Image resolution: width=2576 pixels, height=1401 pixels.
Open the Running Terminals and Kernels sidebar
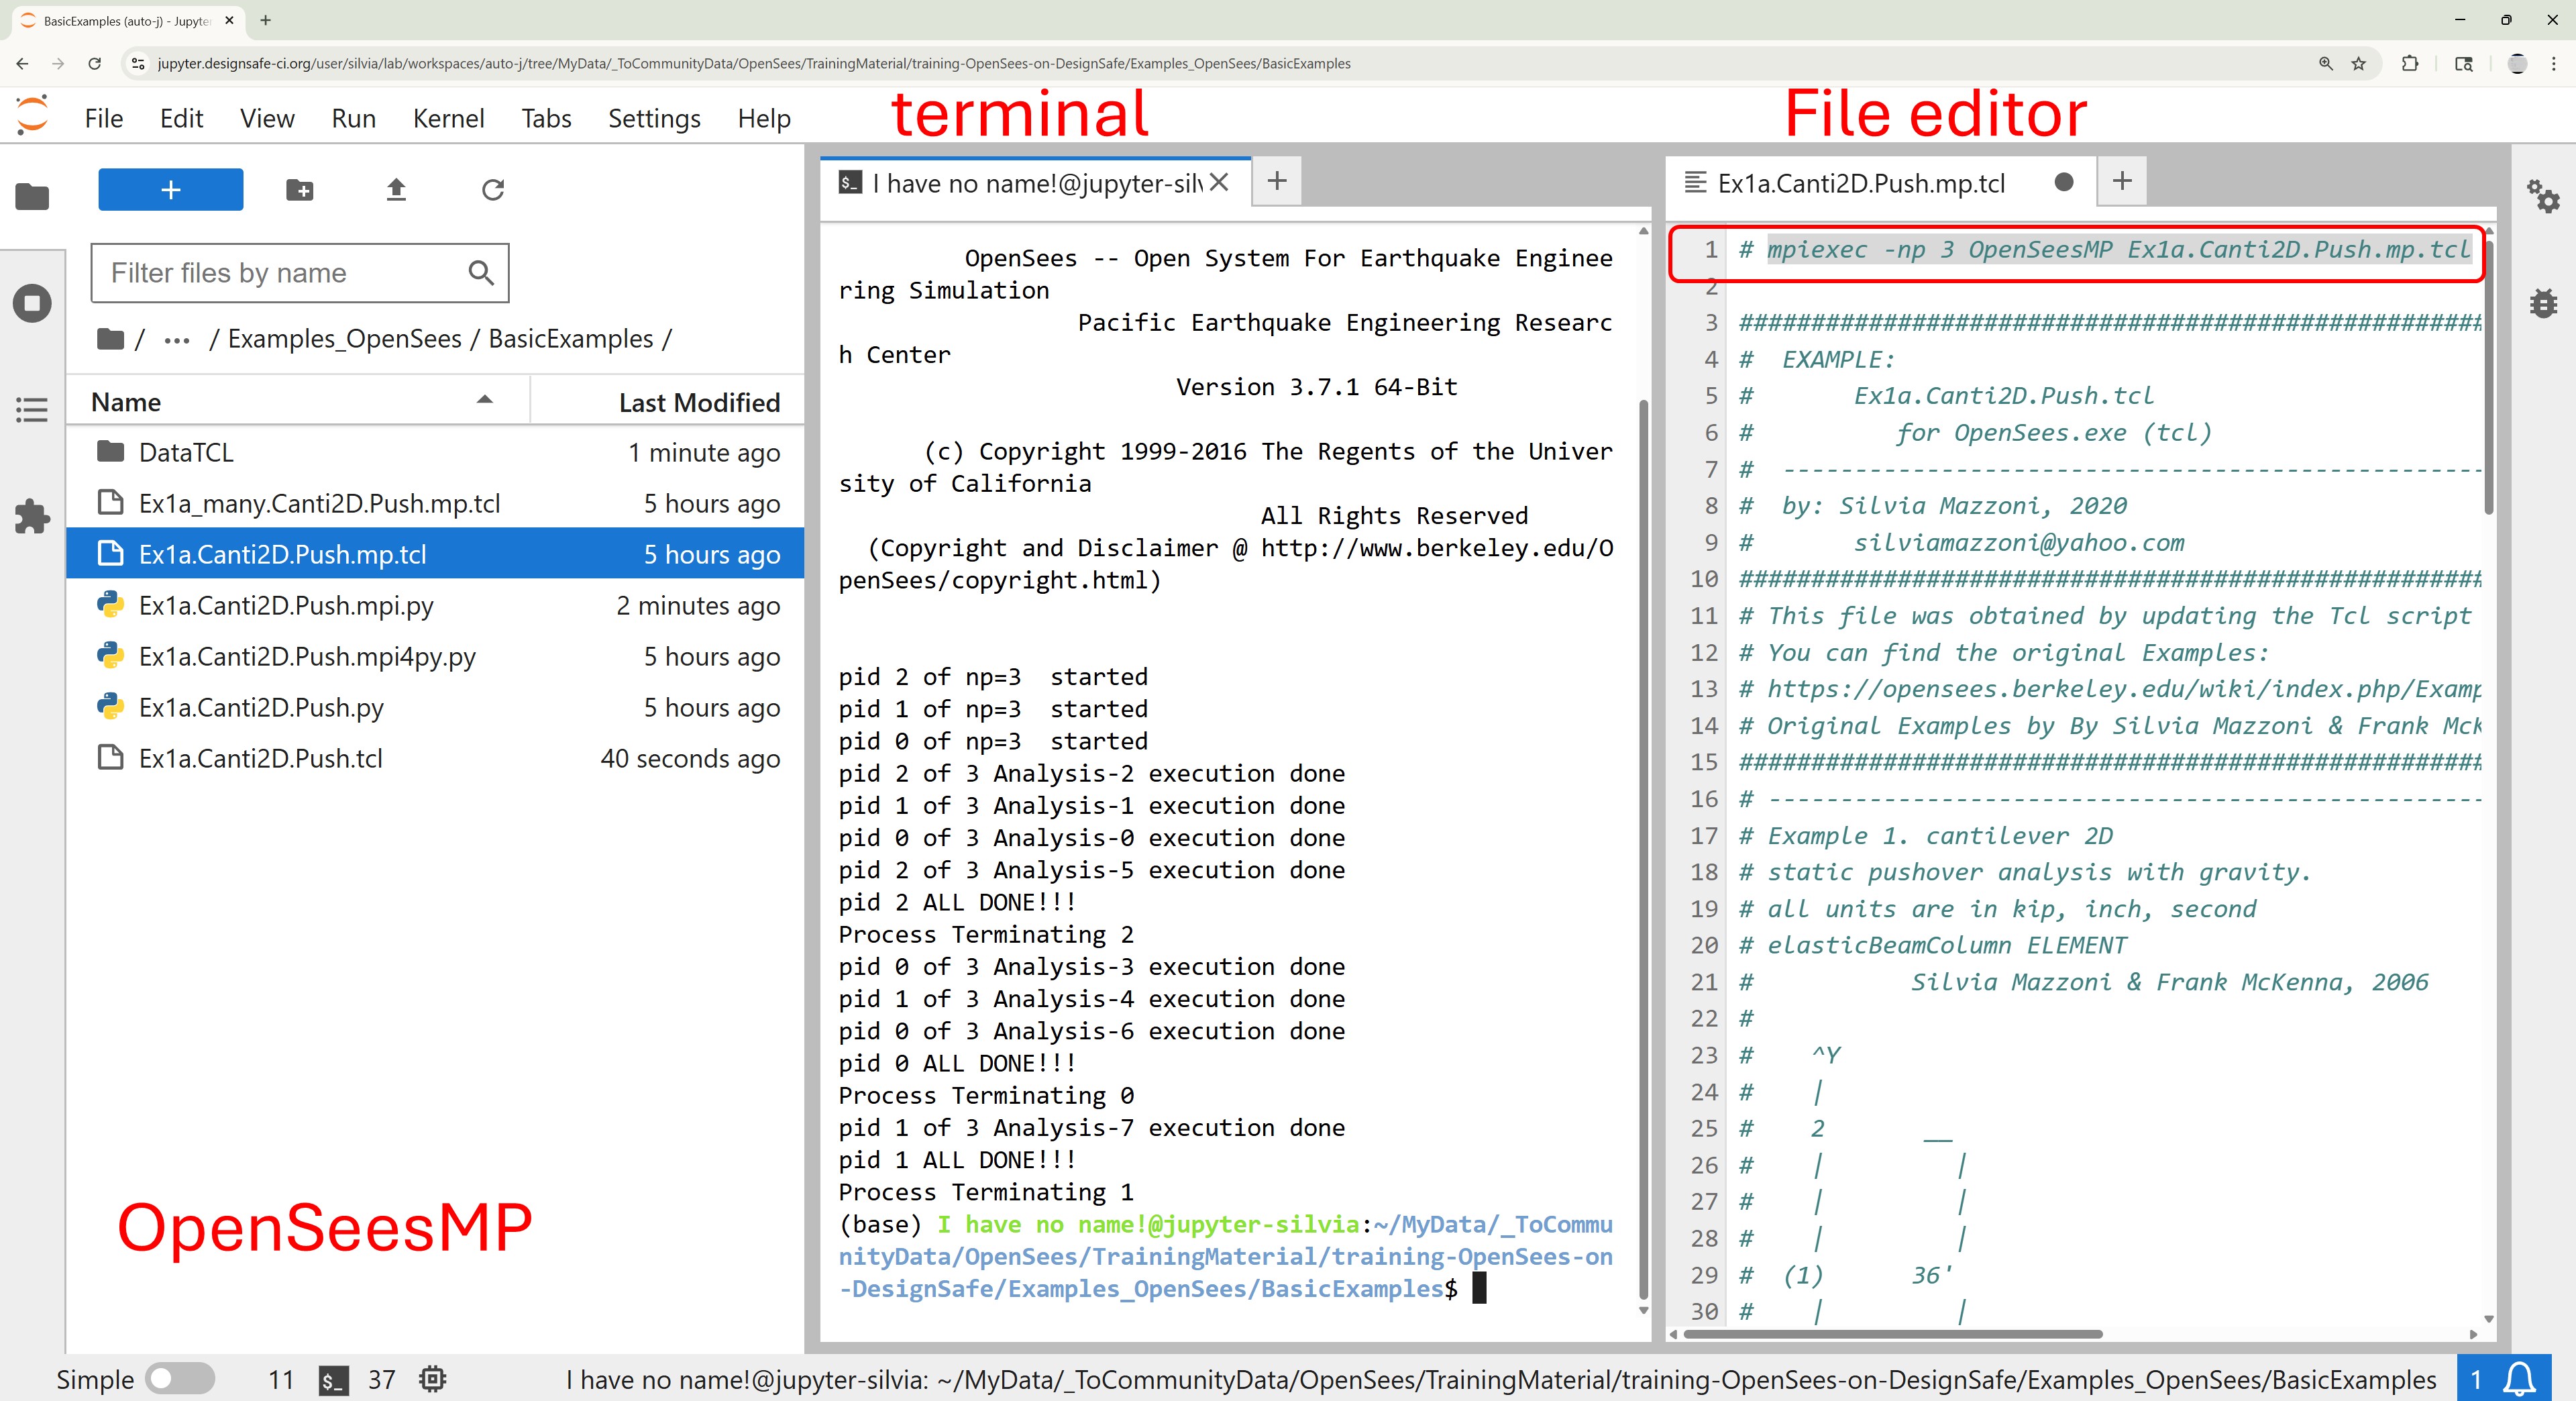coord(32,303)
